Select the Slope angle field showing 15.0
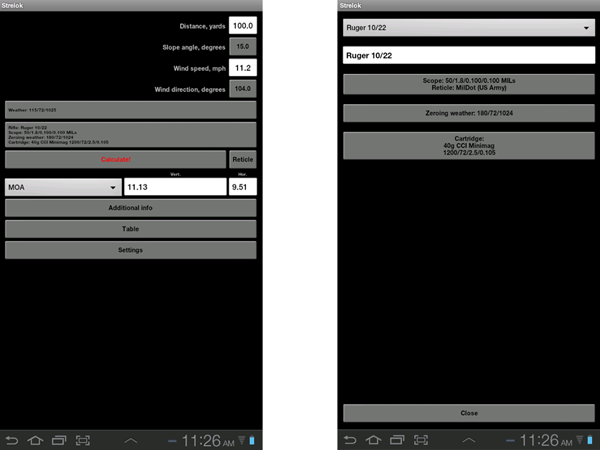The width and height of the screenshot is (600, 450). (x=243, y=47)
